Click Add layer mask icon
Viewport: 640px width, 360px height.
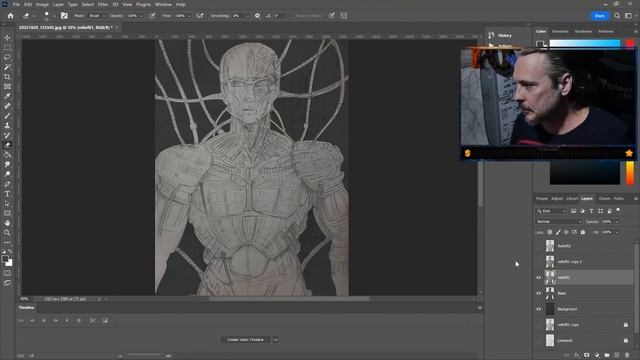[x=587, y=356]
